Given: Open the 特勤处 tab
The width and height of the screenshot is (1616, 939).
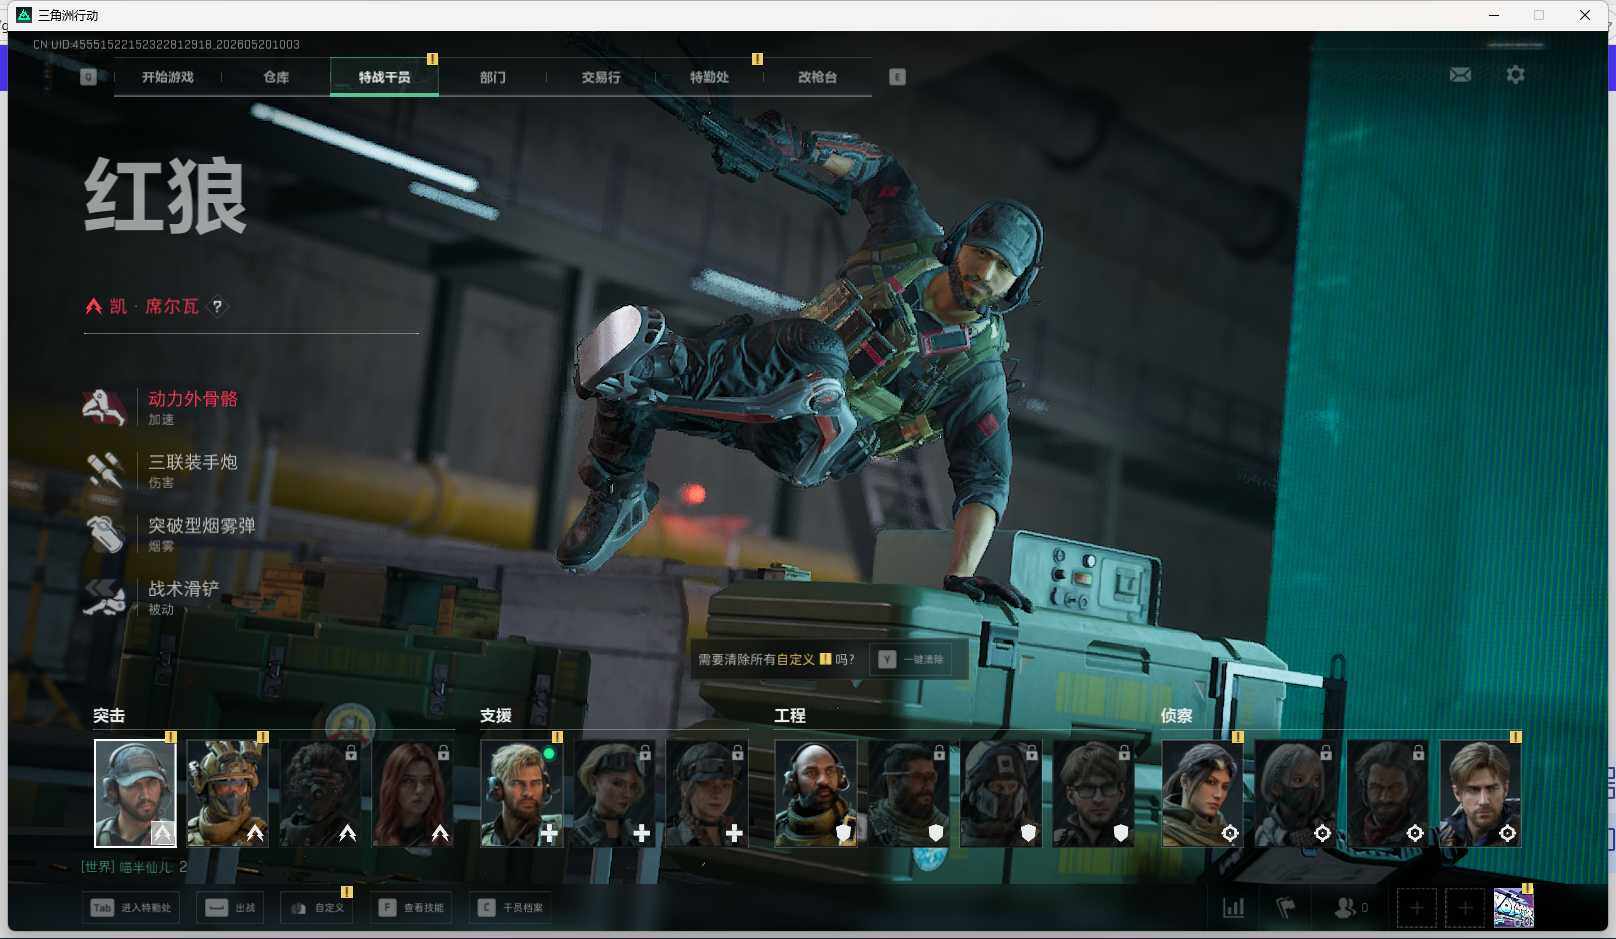Looking at the screenshot, I should pos(709,77).
